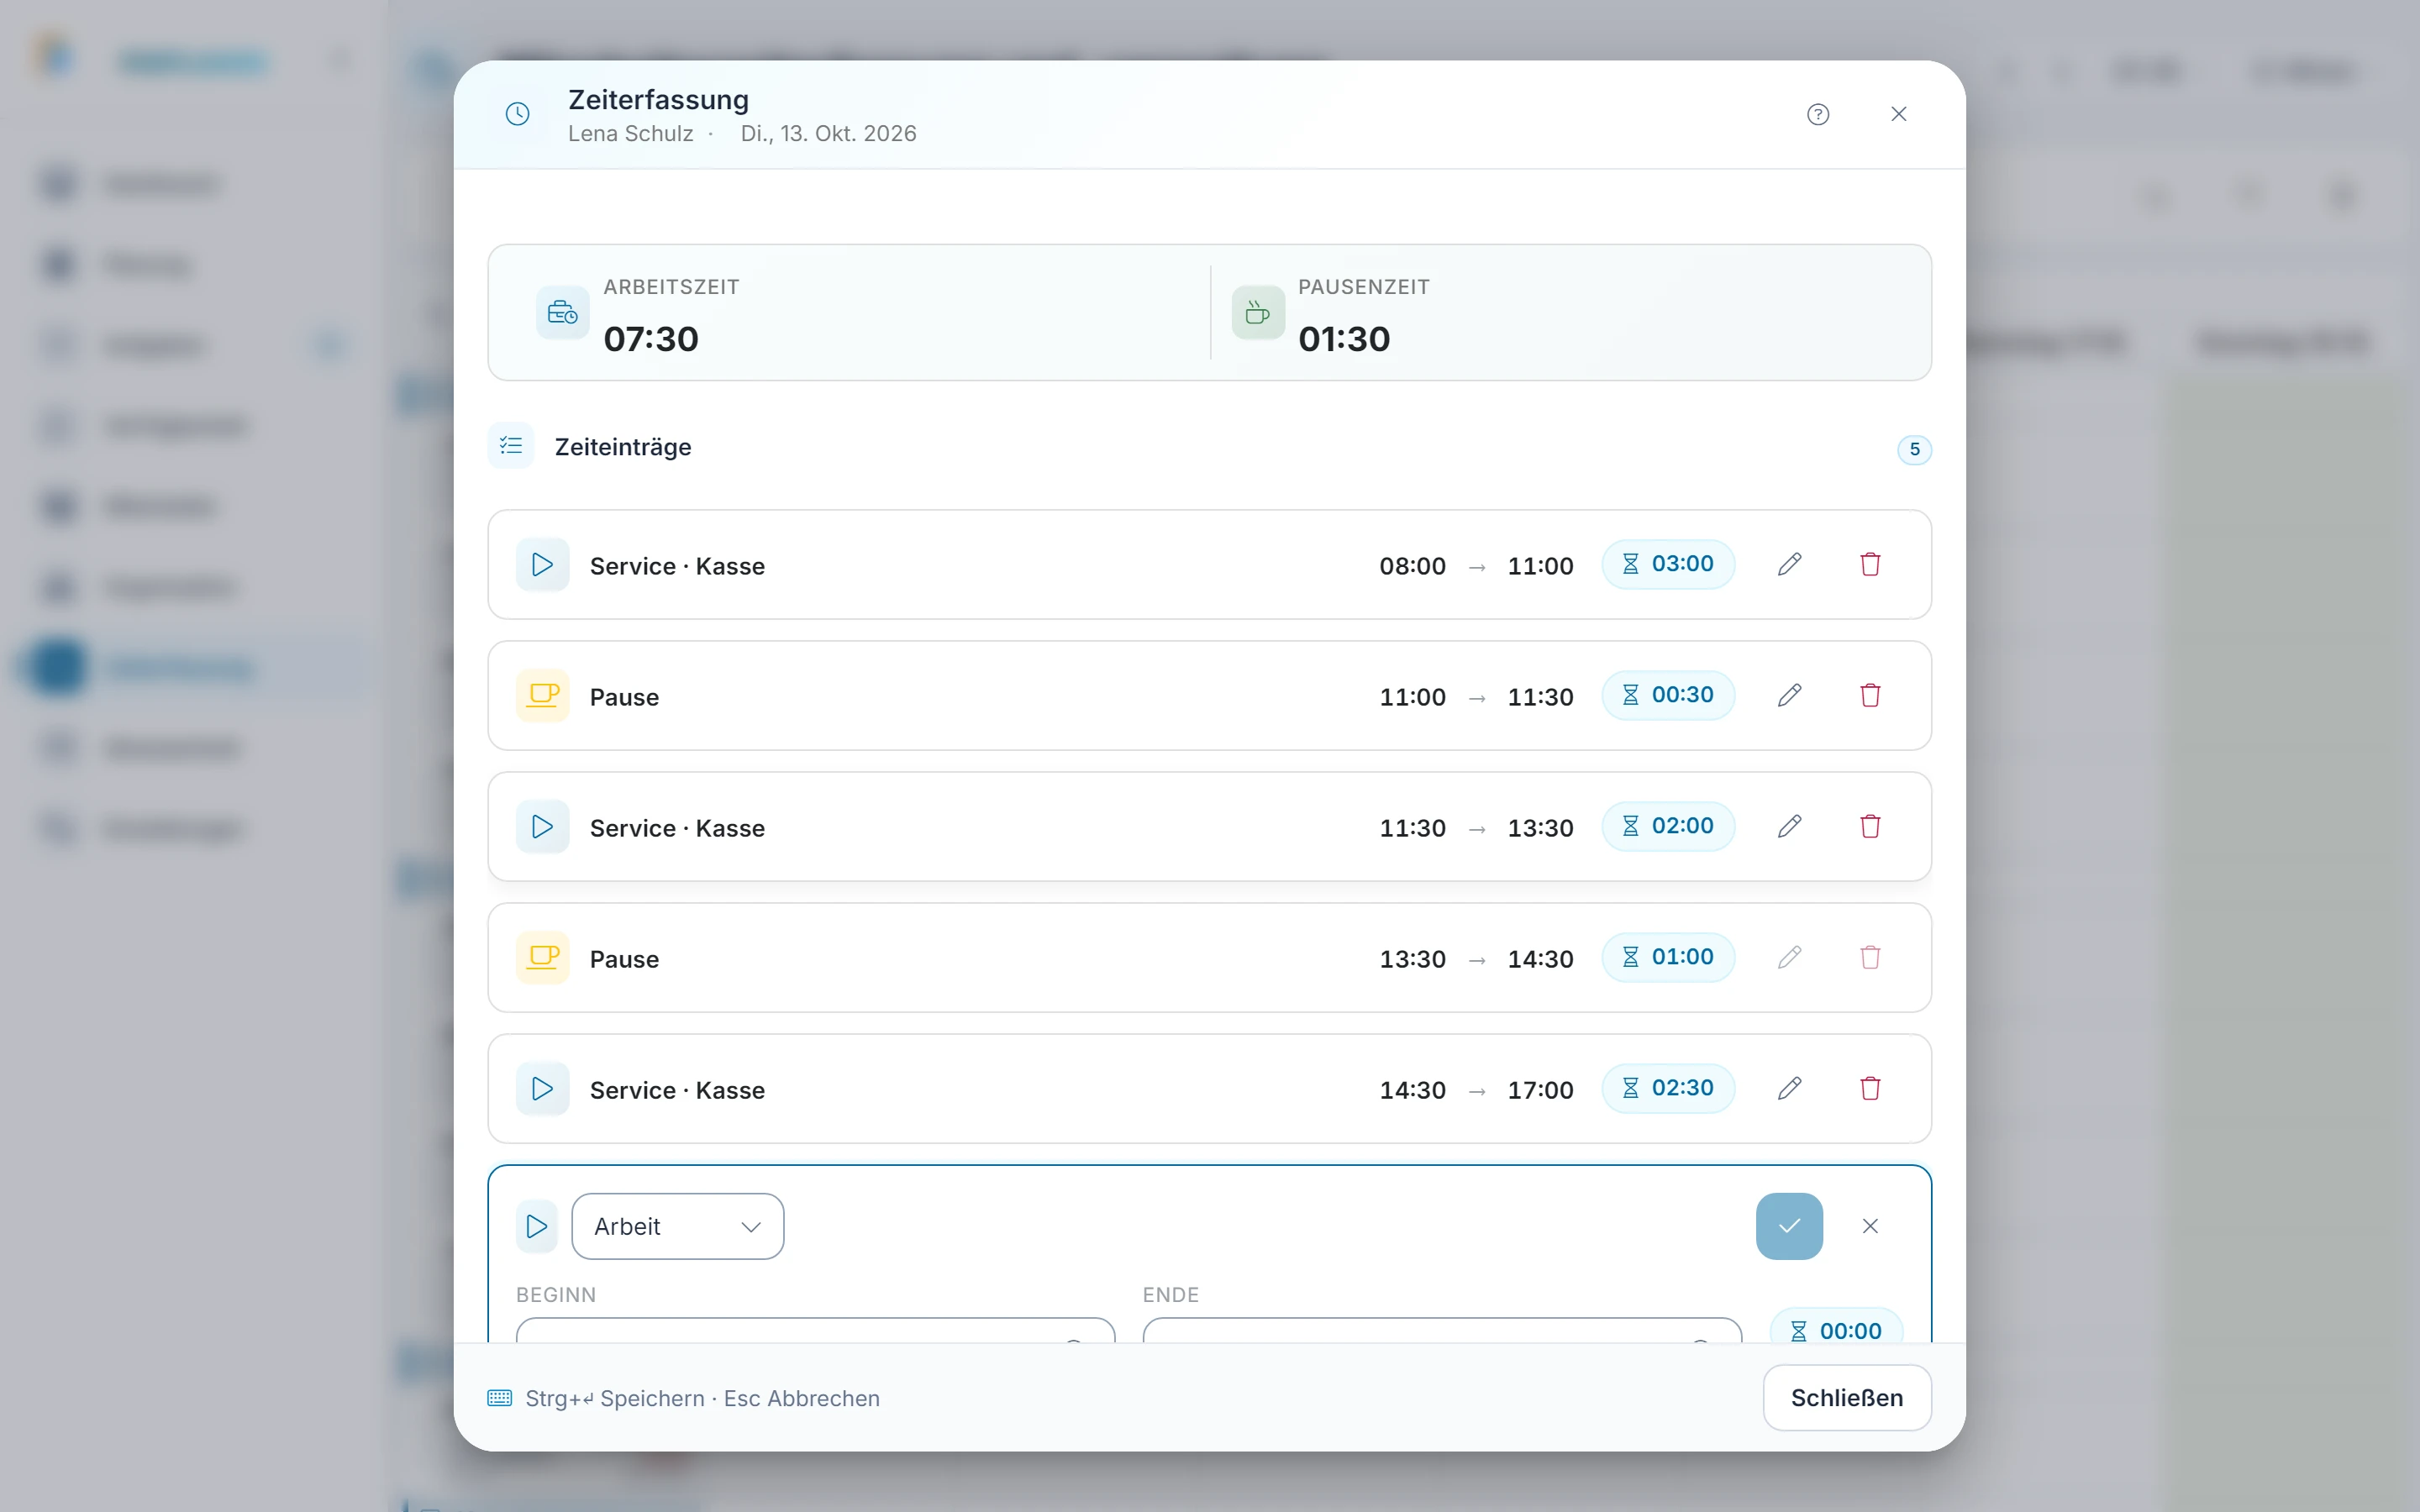Viewport: 2420px width, 1512px height.
Task: Click the 03:00 duration badge
Action: 1668,564
